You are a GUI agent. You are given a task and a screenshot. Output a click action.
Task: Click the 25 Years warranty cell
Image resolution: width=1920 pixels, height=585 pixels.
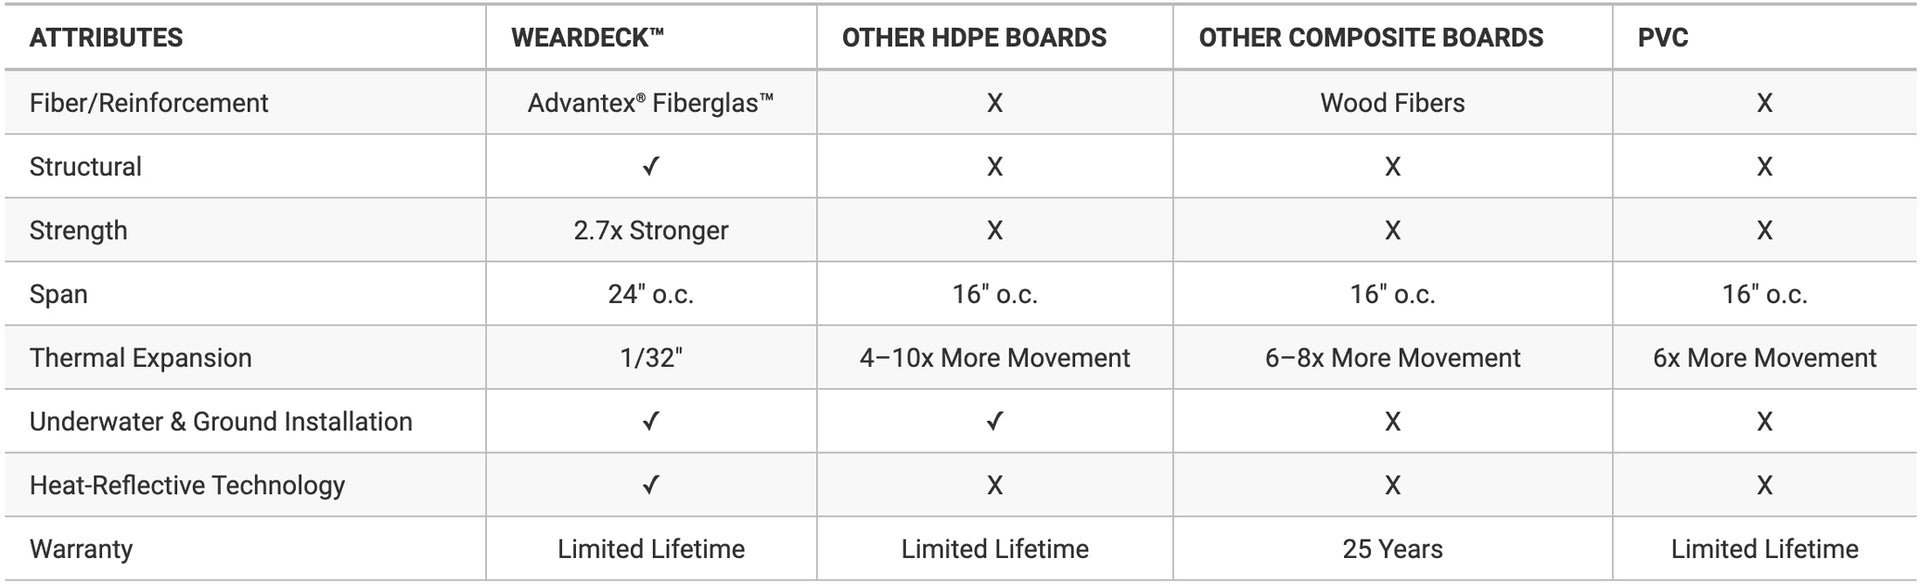coord(1392,549)
